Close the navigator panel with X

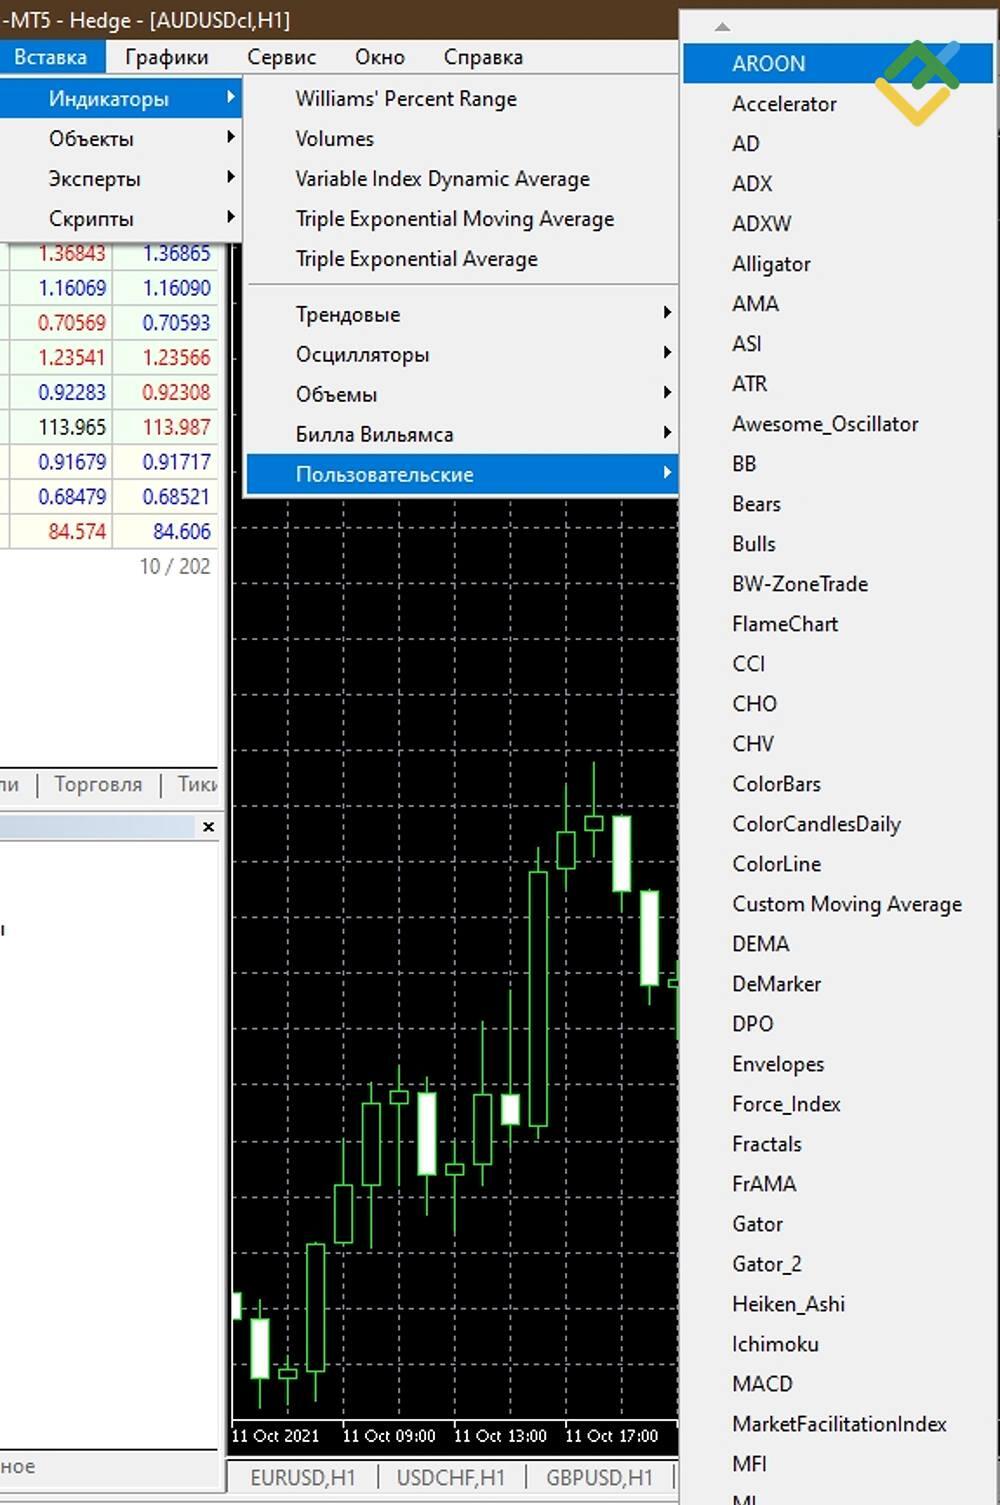pos(208,826)
